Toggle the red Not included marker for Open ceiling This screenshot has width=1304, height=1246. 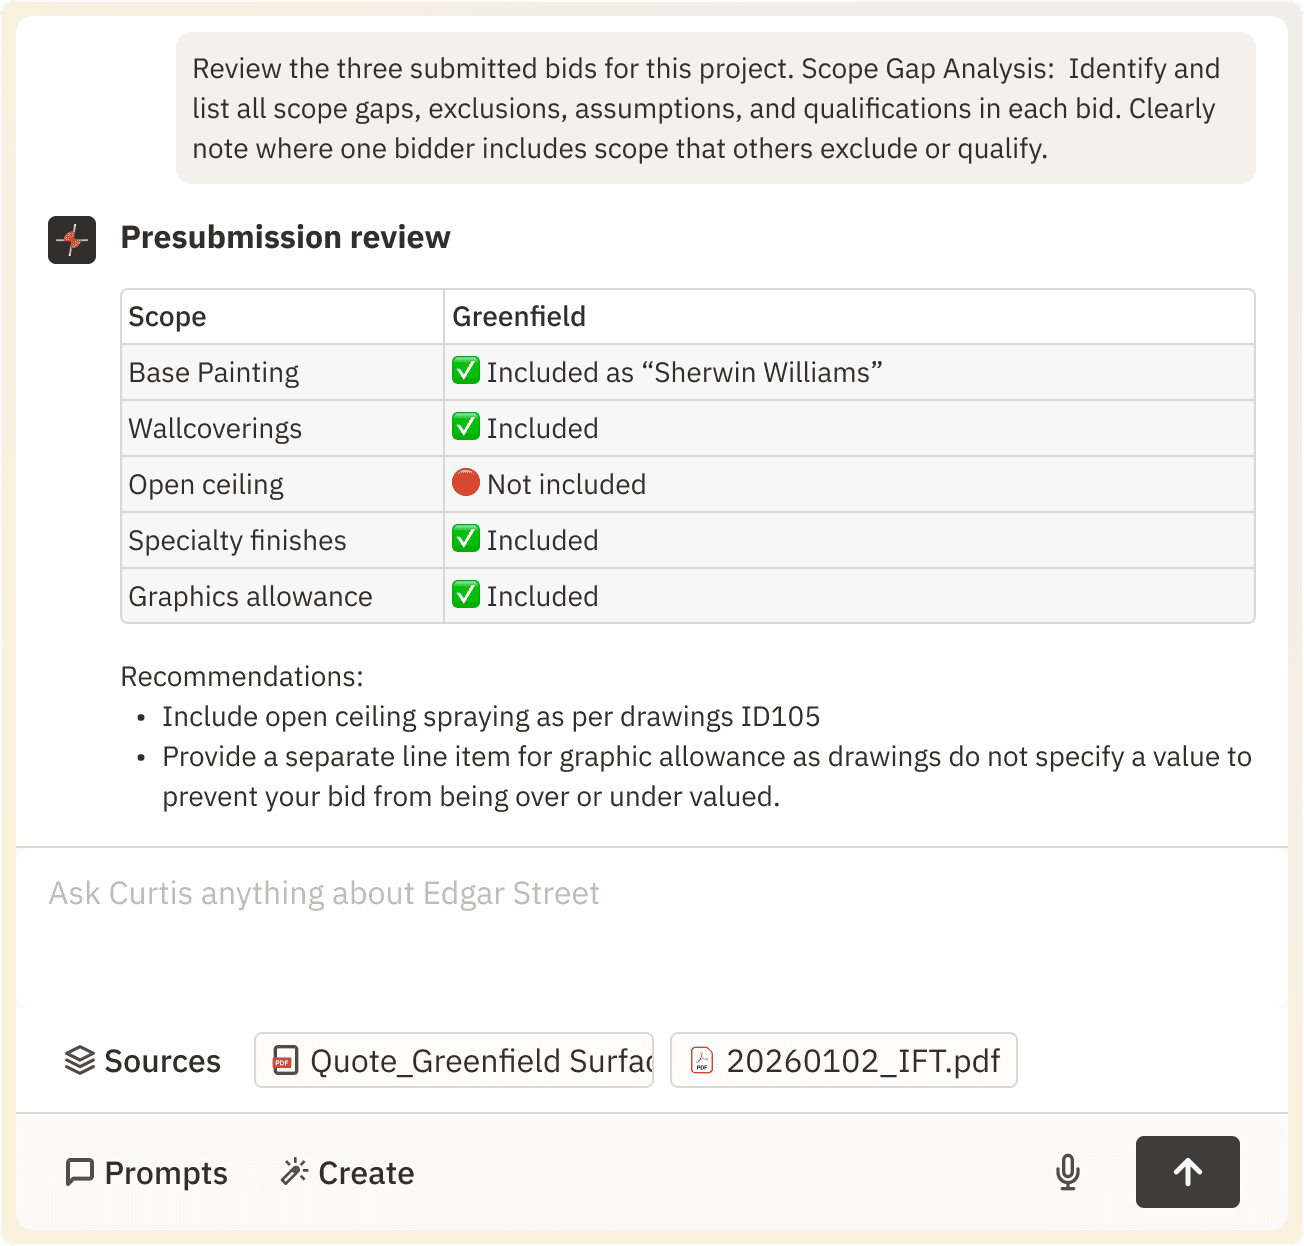pyautogui.click(x=466, y=483)
